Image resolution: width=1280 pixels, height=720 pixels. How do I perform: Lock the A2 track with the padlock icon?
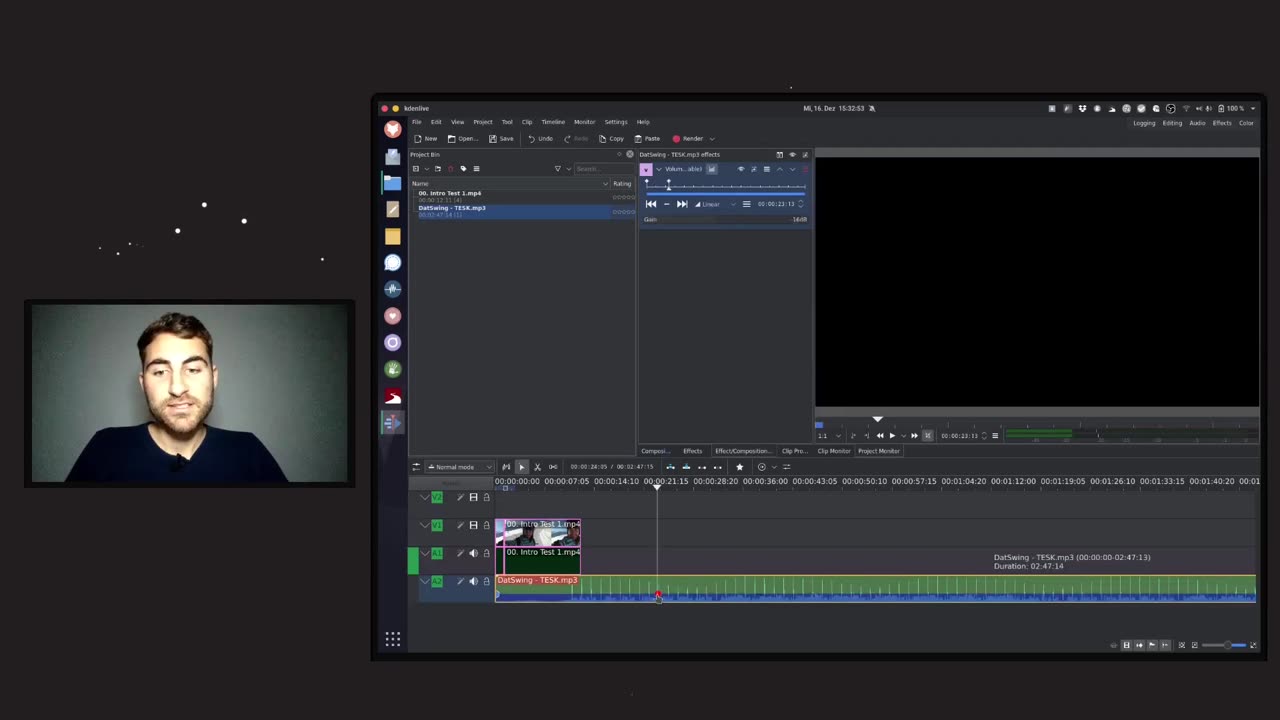[487, 581]
